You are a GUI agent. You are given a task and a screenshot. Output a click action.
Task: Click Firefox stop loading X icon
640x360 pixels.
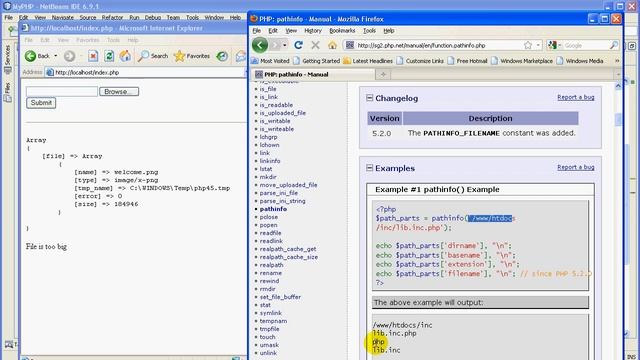pos(315,45)
